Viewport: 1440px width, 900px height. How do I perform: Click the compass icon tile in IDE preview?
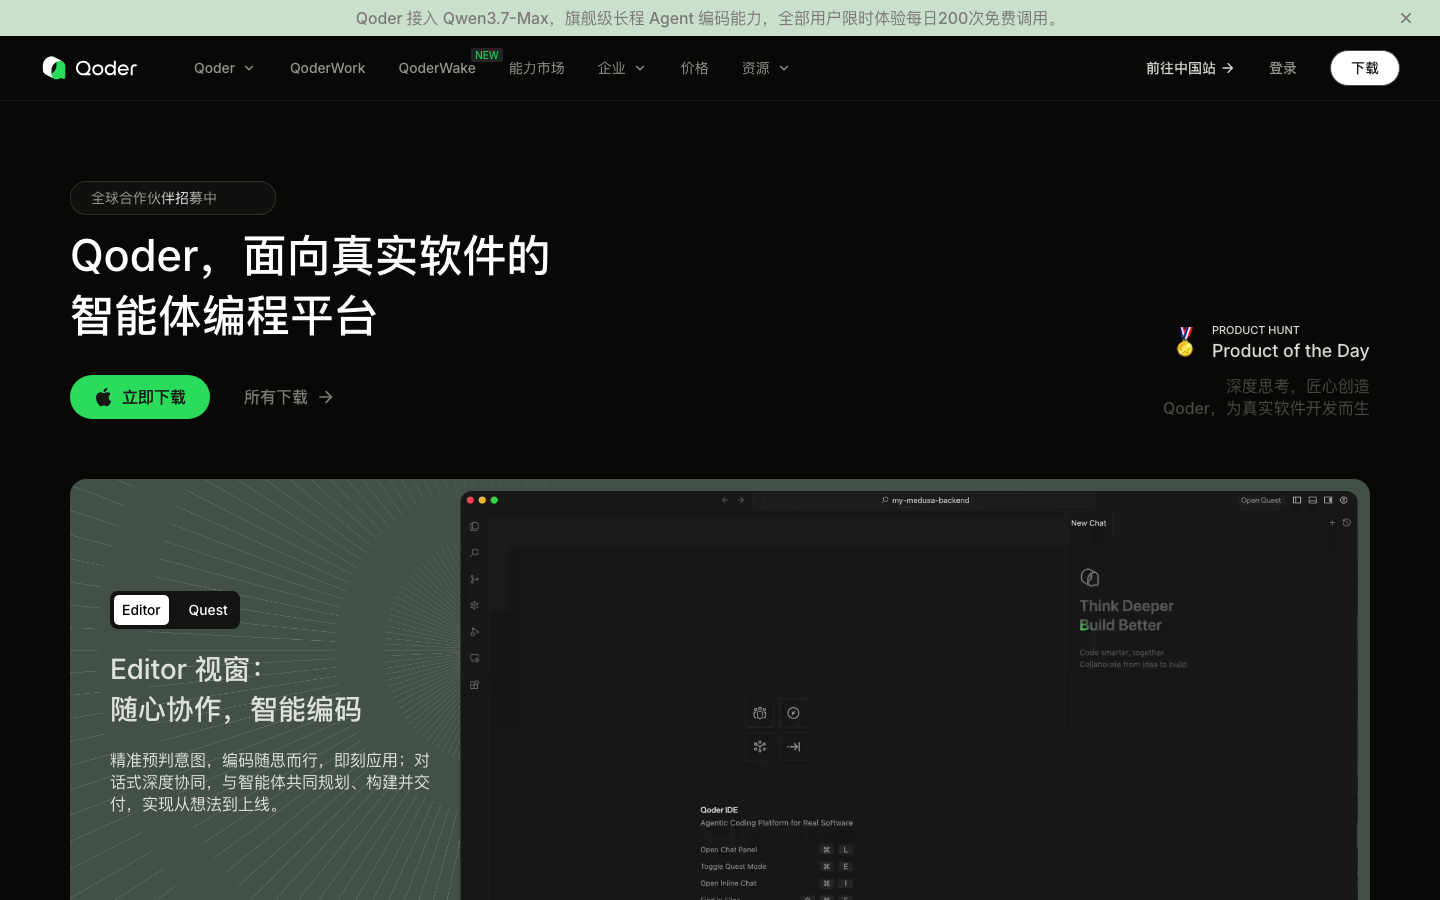793,713
